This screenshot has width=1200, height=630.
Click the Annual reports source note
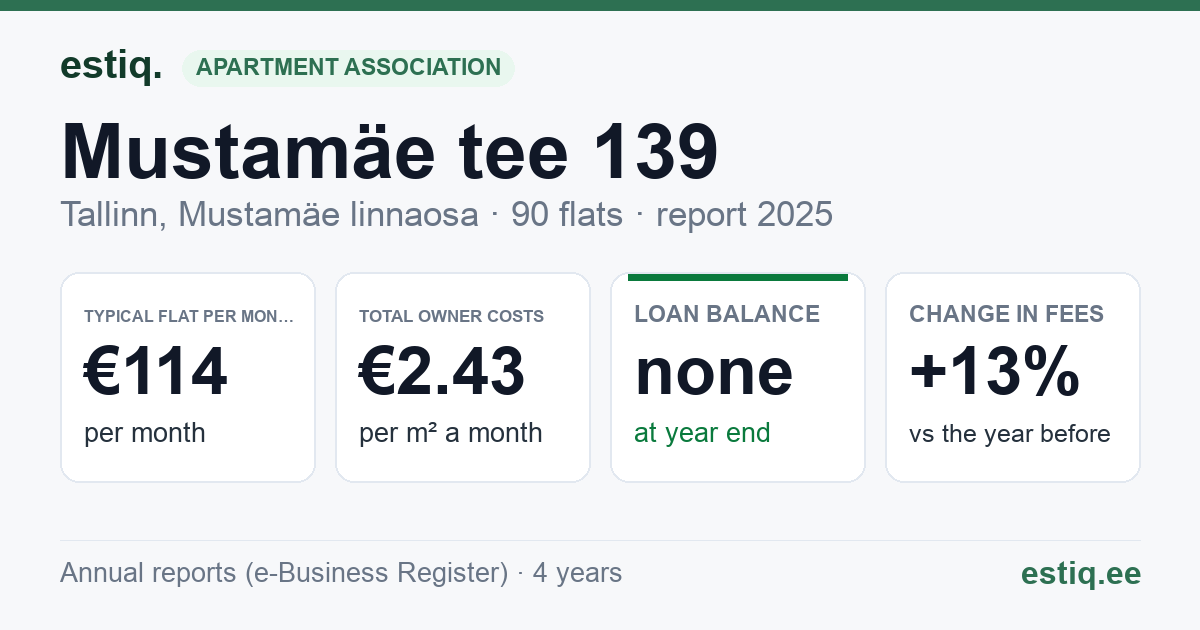click(x=341, y=573)
